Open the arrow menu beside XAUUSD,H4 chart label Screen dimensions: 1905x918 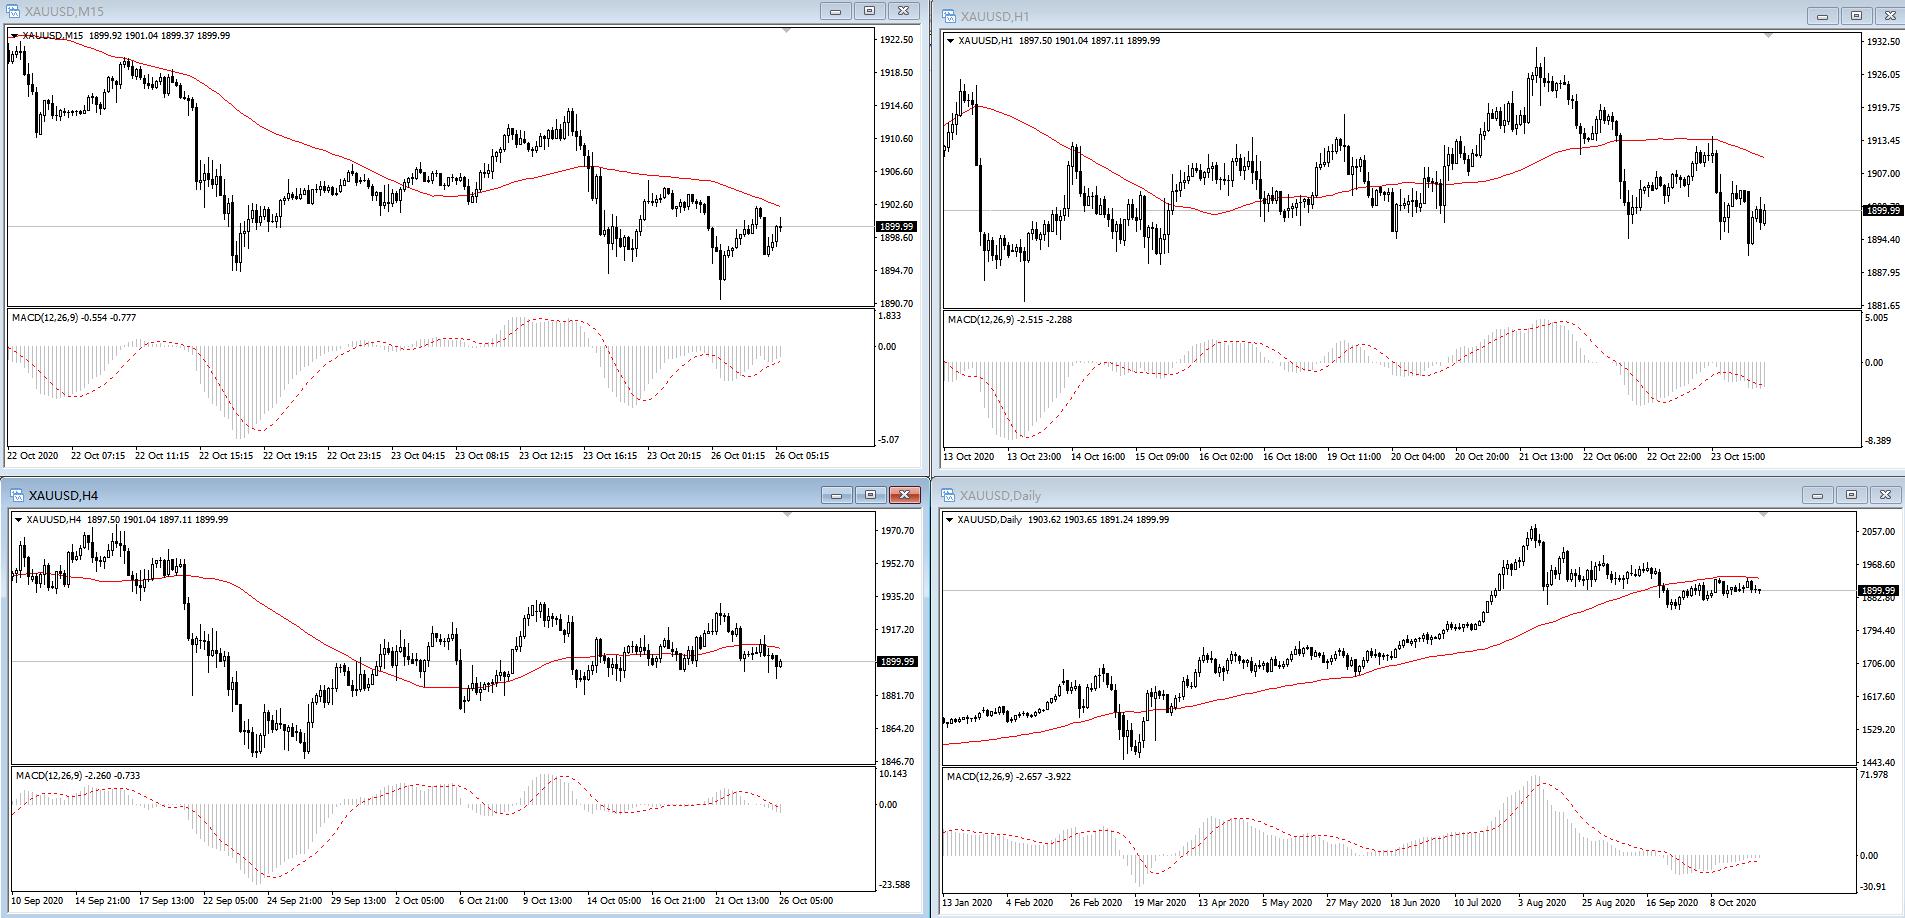click(x=18, y=520)
